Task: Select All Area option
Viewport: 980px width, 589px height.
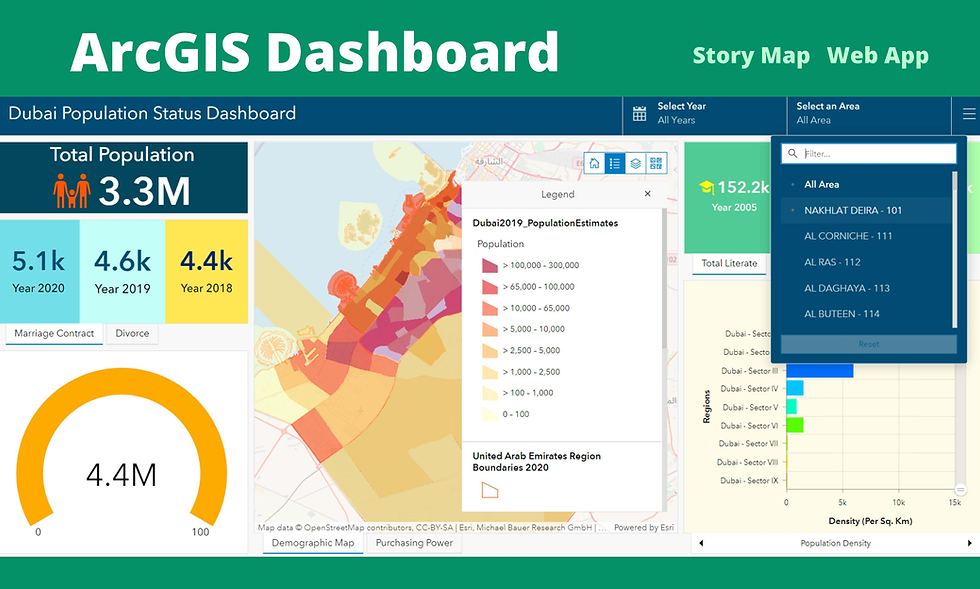Action: [x=866, y=184]
